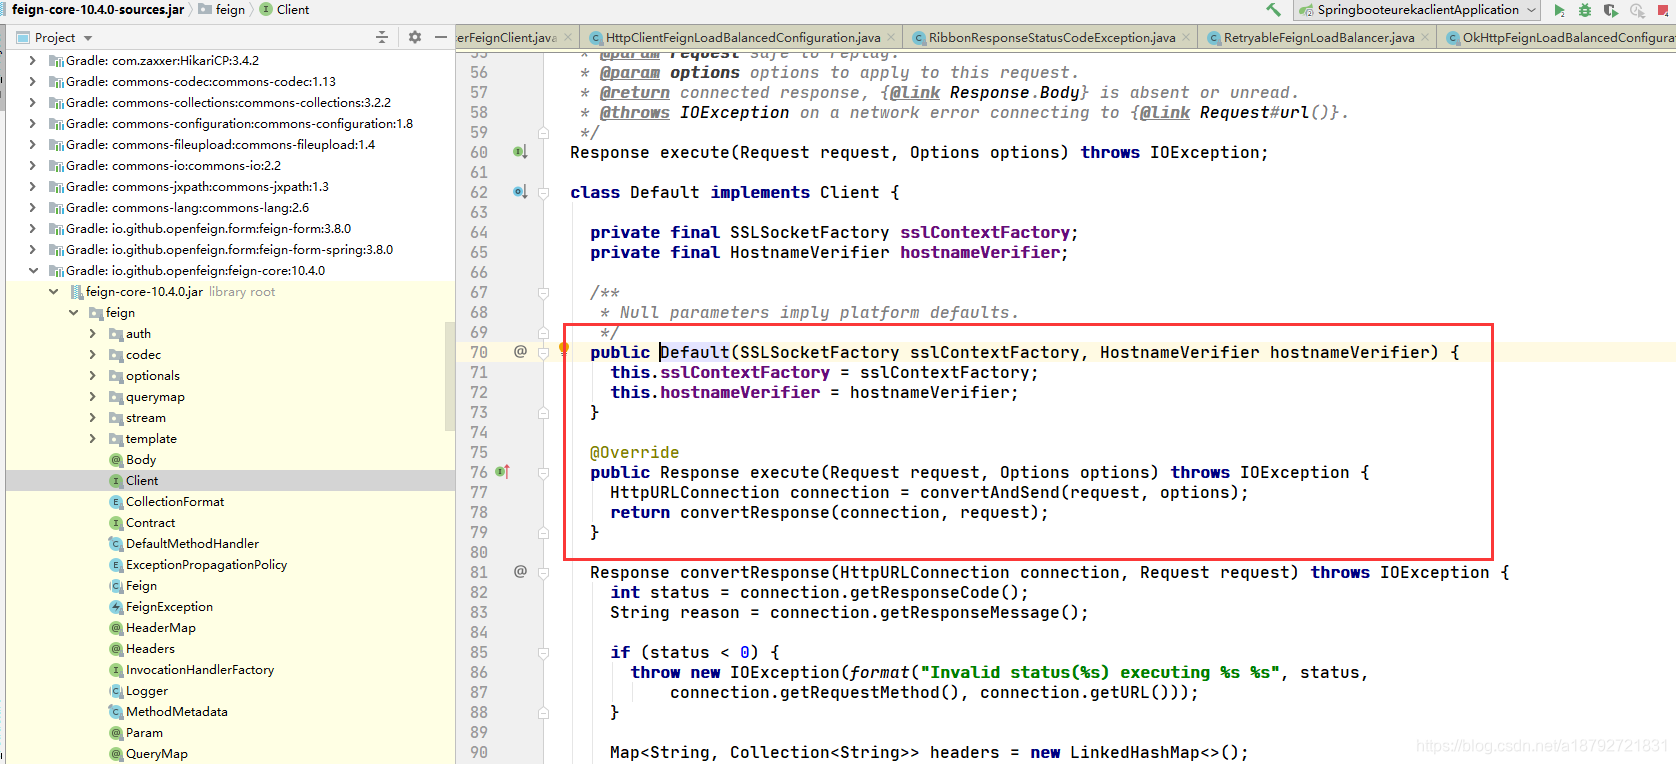Click the Build Project hammer icon
Image resolution: width=1676 pixels, height=764 pixels.
[x=1273, y=10]
